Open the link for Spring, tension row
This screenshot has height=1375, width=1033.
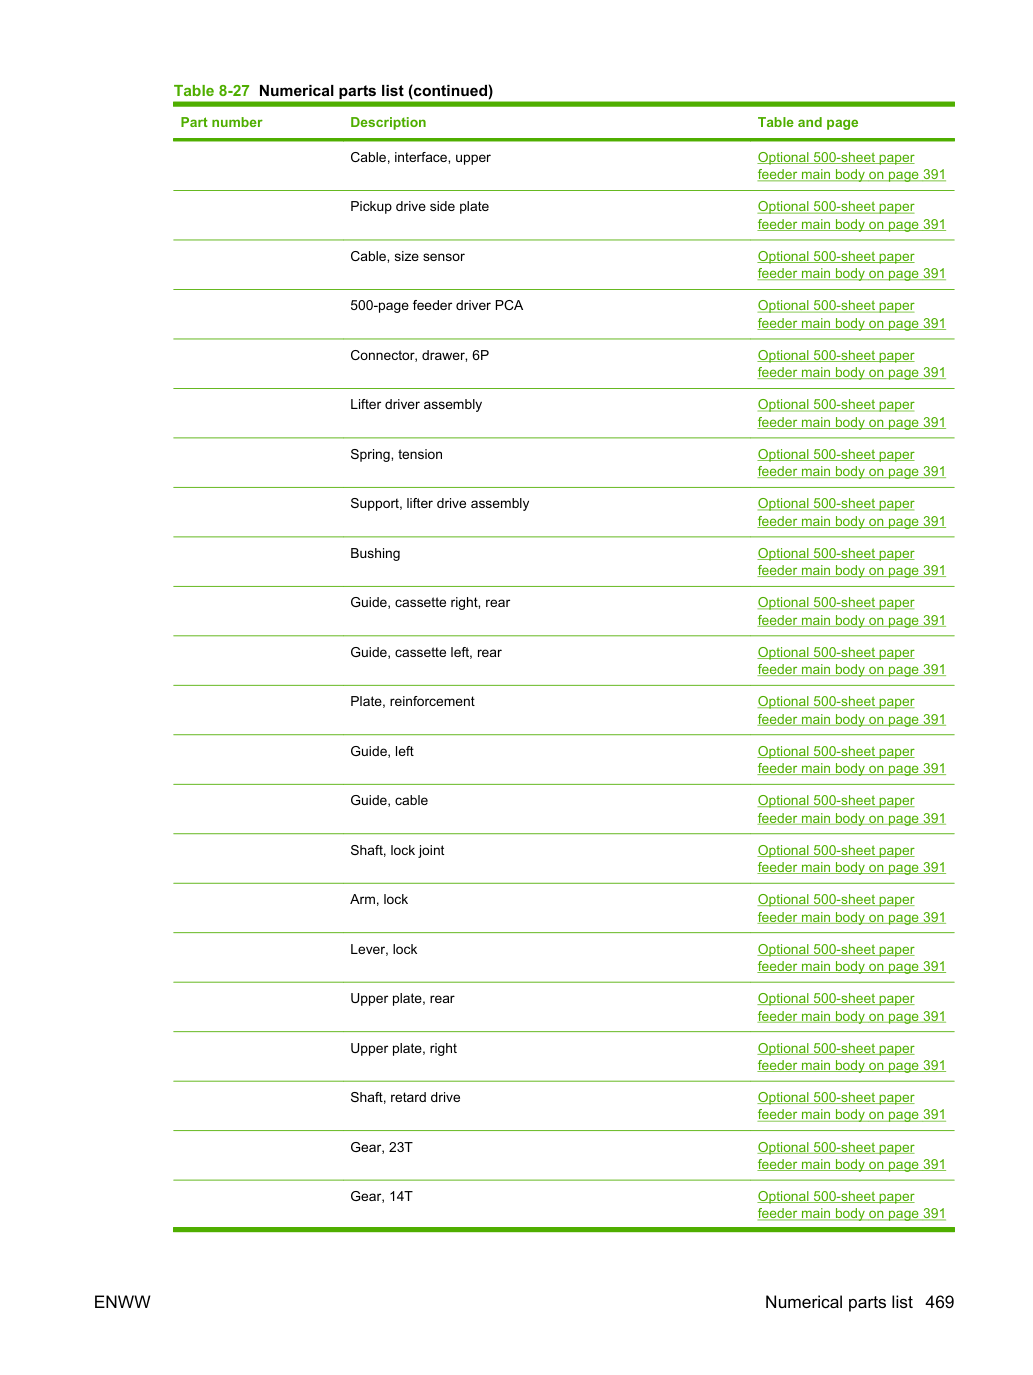point(851,463)
